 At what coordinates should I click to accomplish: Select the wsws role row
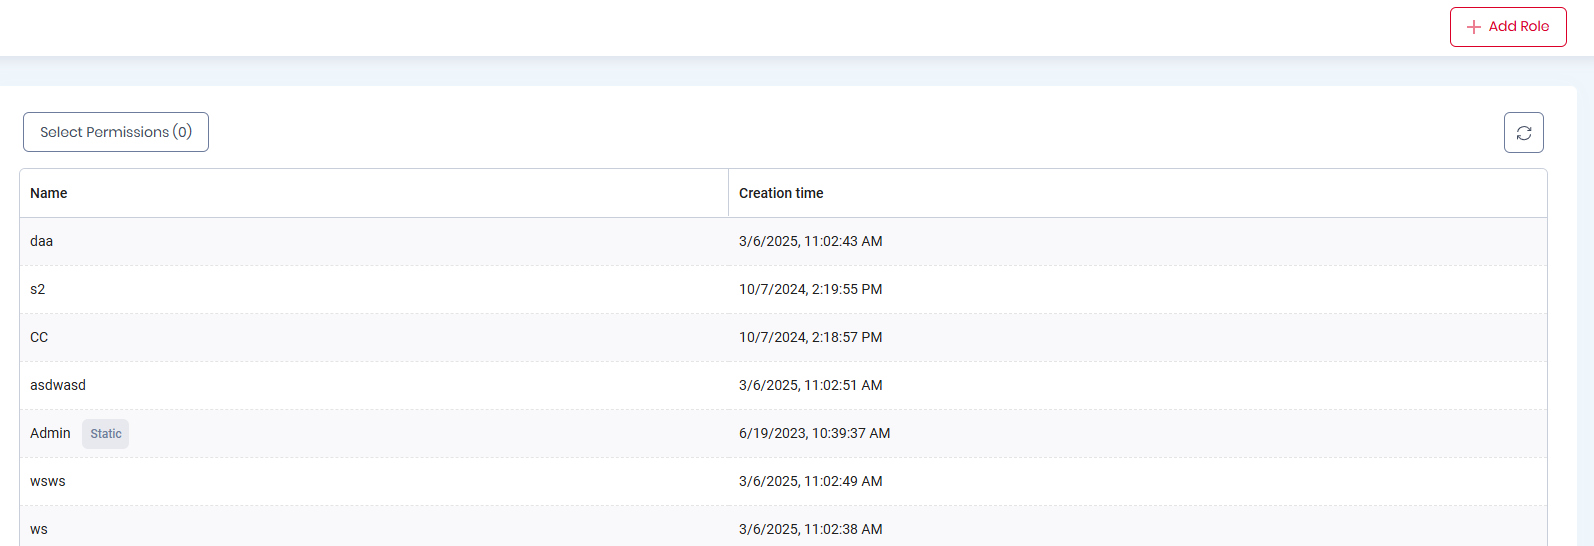click(x=783, y=481)
